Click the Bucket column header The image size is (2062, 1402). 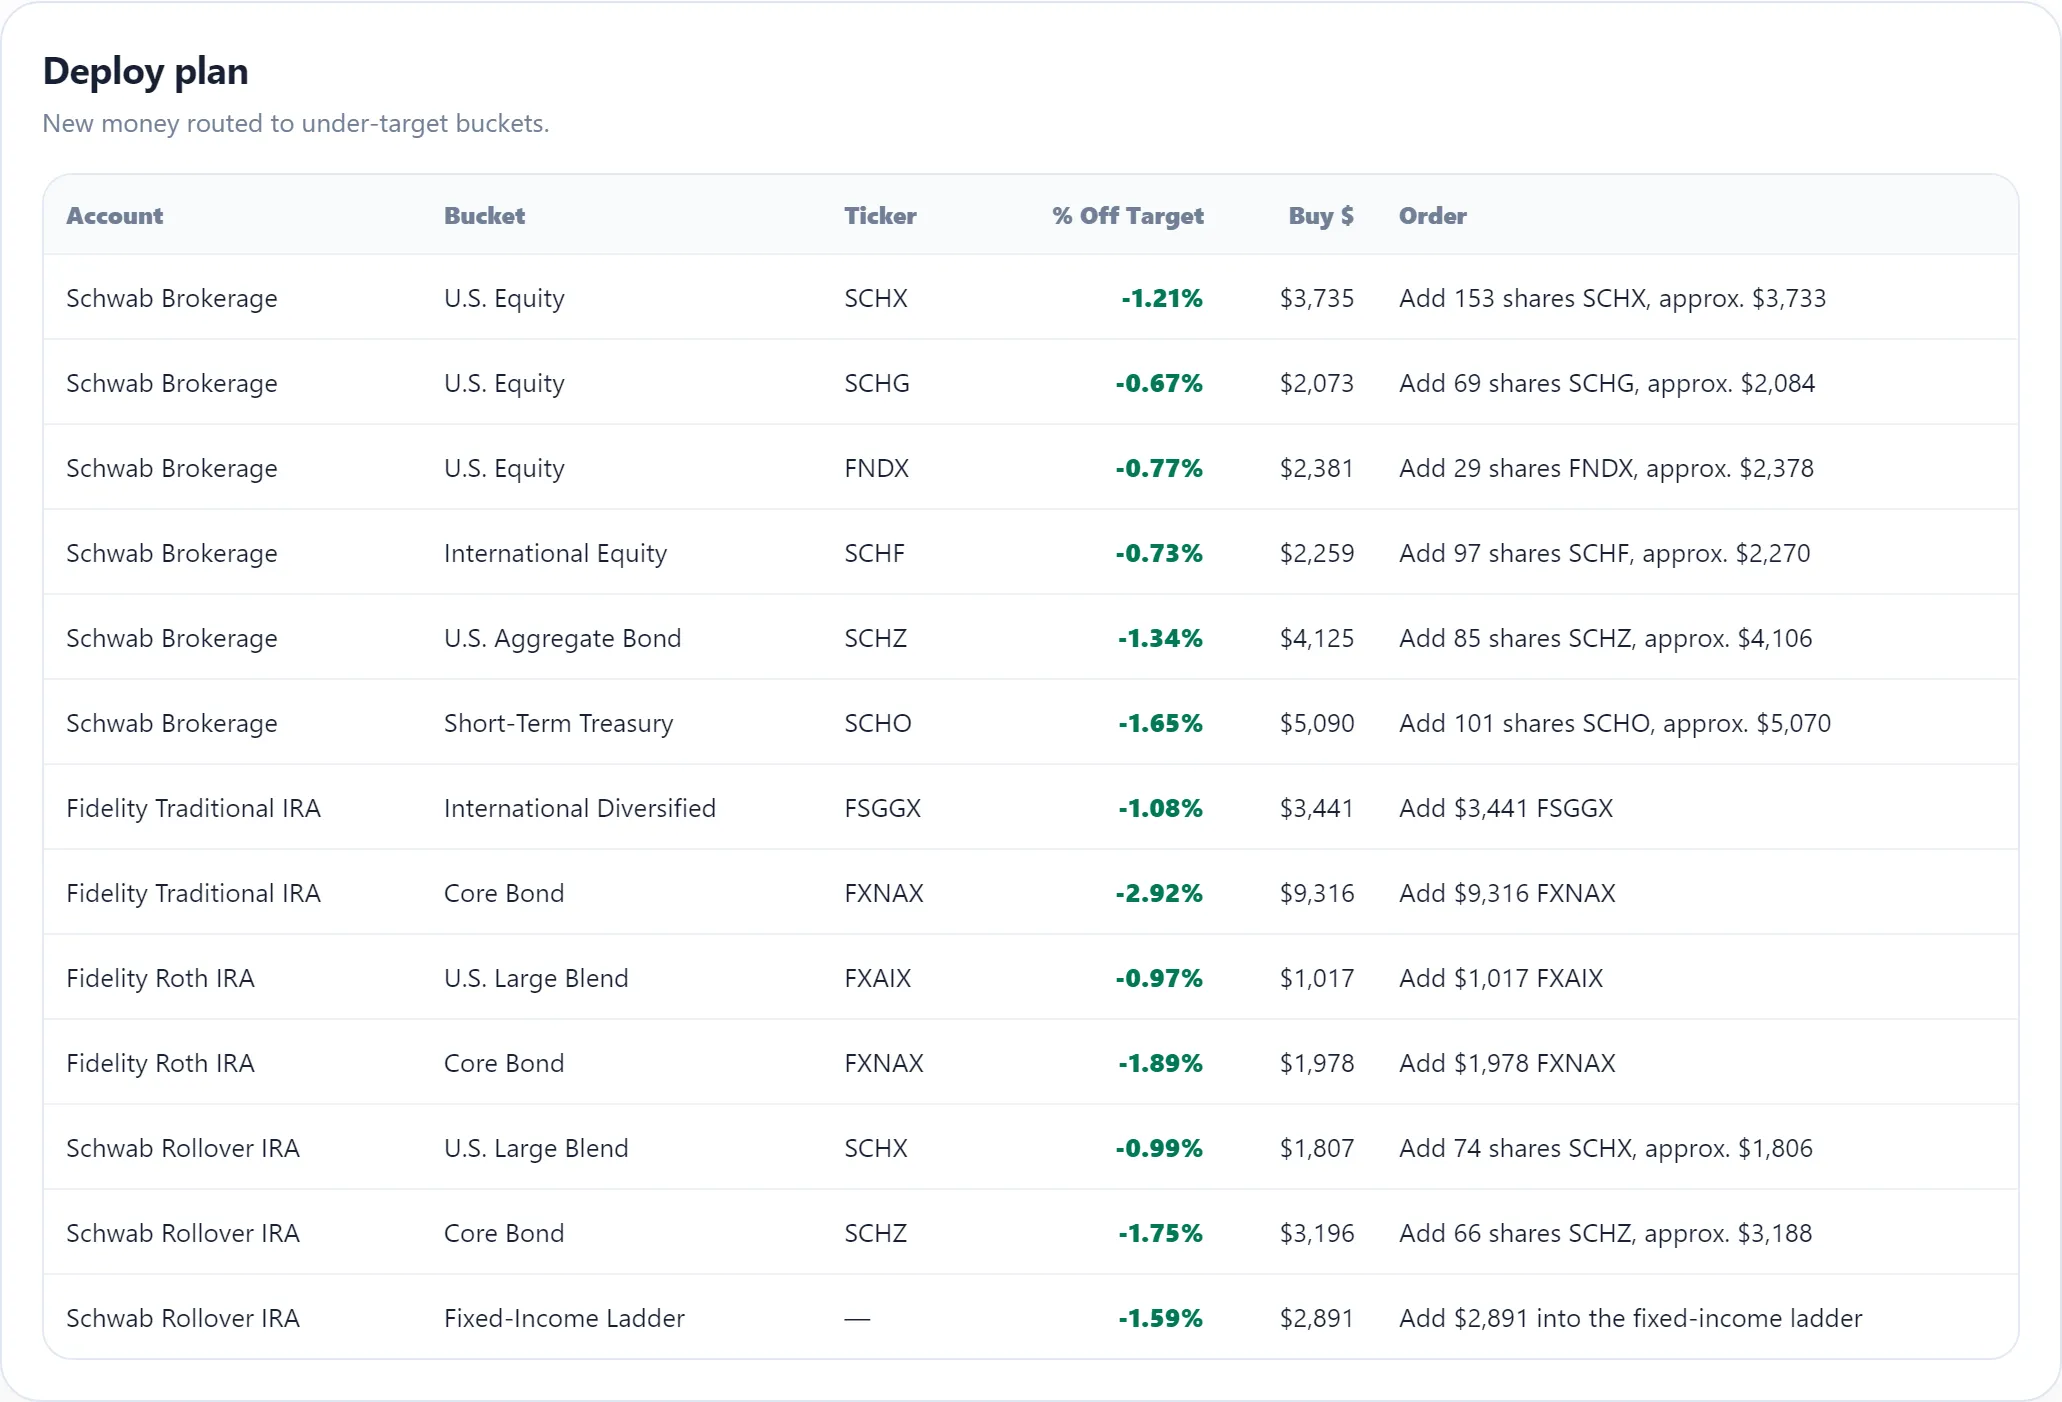coord(484,216)
